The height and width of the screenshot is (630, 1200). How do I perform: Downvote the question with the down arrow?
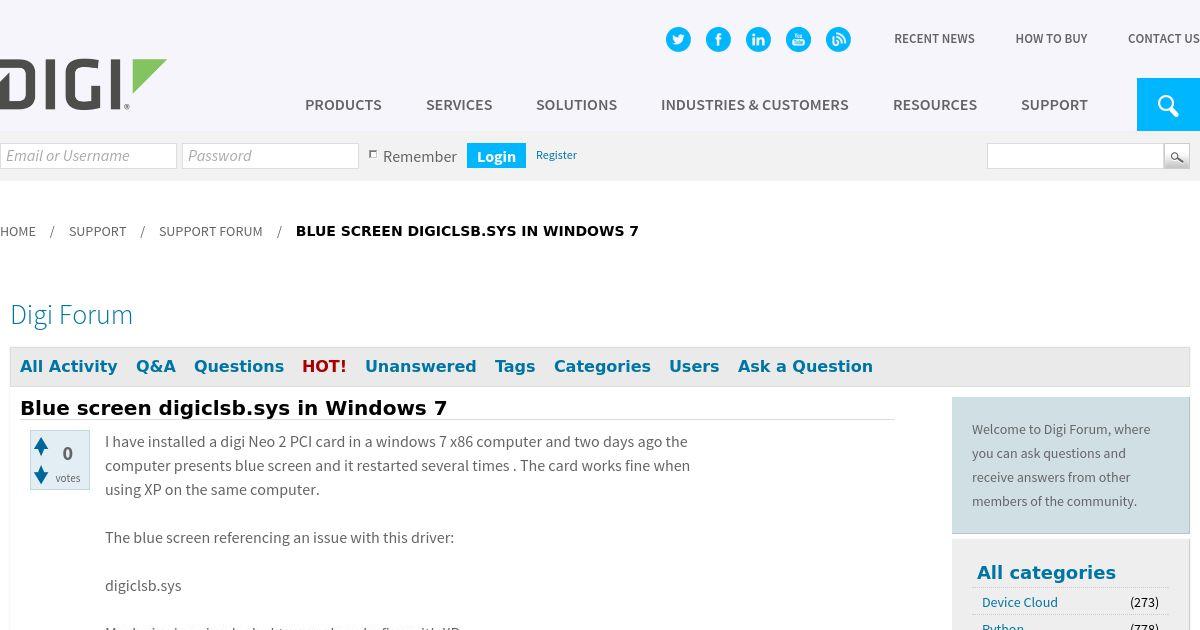click(x=41, y=475)
